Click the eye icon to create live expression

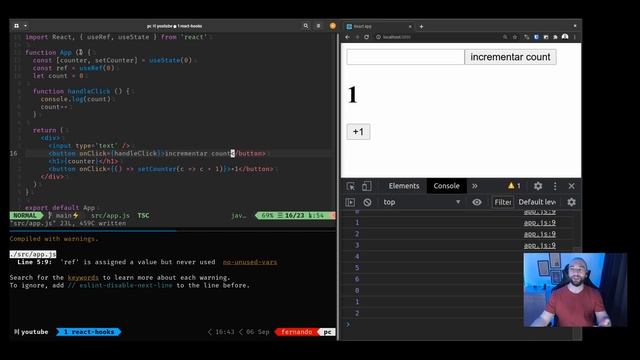tap(477, 202)
